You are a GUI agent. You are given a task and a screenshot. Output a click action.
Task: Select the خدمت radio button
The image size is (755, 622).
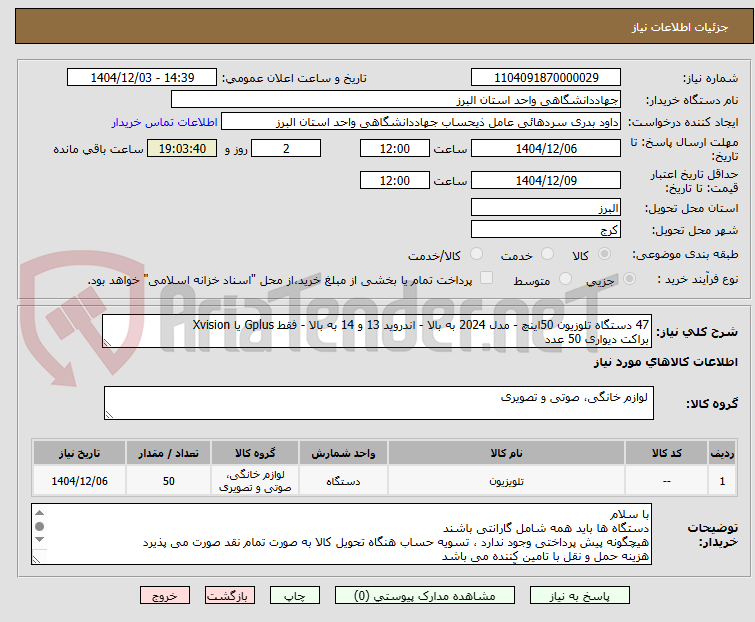(x=547, y=254)
